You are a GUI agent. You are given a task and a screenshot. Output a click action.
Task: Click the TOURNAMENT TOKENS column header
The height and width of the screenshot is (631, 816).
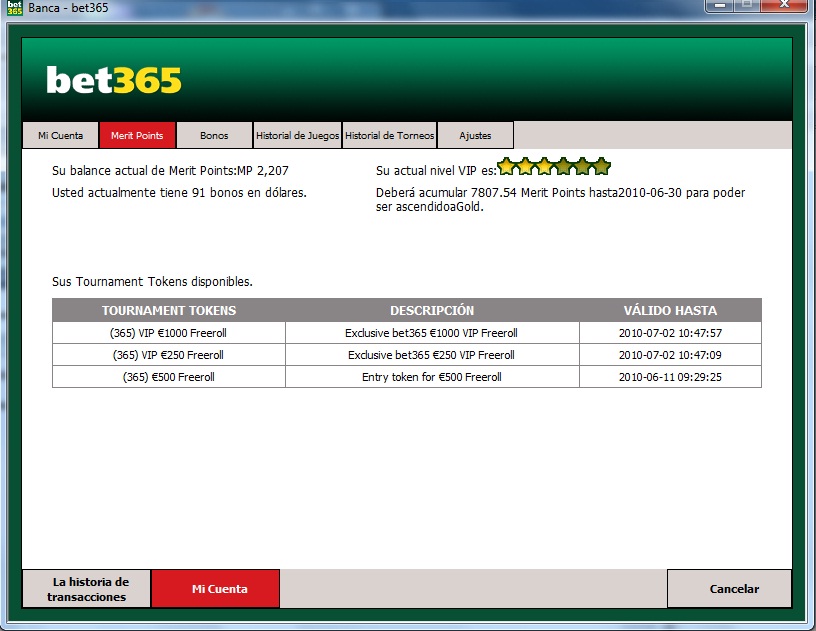pyautogui.click(x=169, y=311)
